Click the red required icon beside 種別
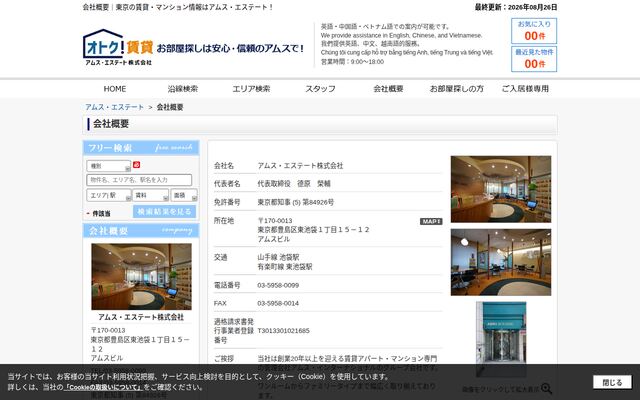 136,164
